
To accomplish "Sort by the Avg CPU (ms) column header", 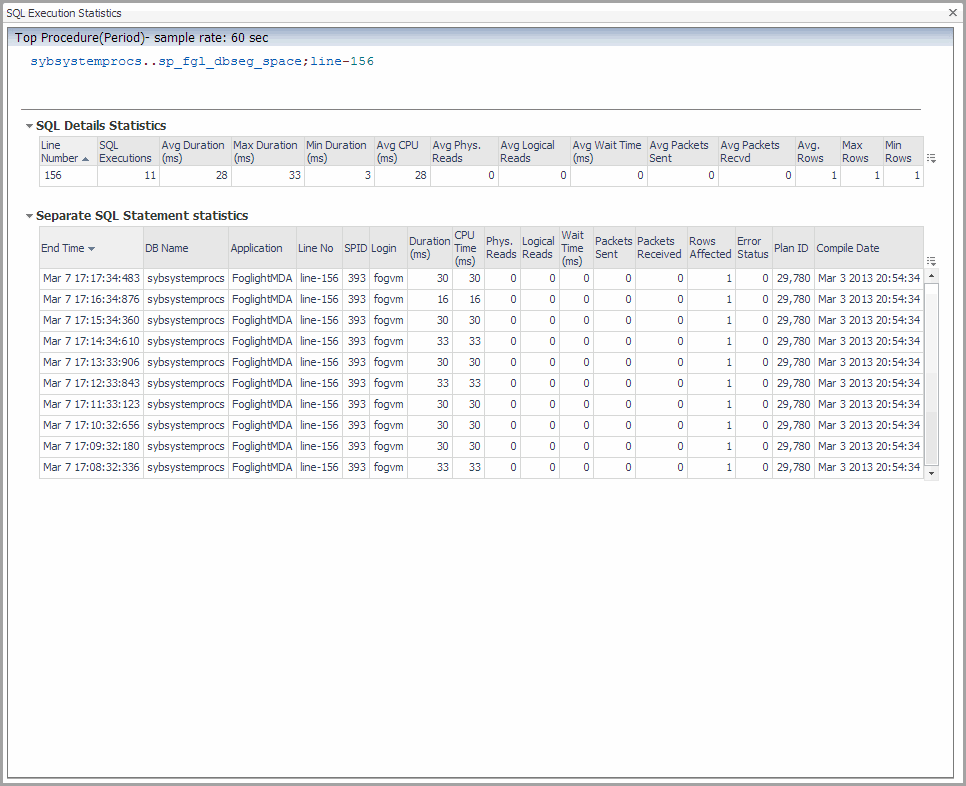I will pos(400,151).
